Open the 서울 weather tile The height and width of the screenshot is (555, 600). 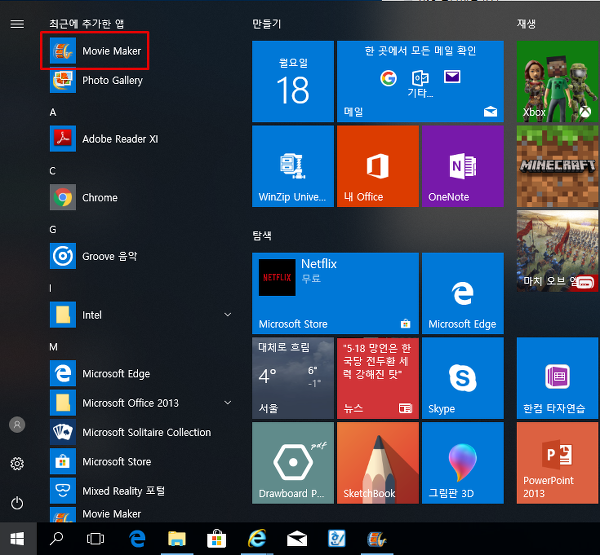[x=293, y=378]
